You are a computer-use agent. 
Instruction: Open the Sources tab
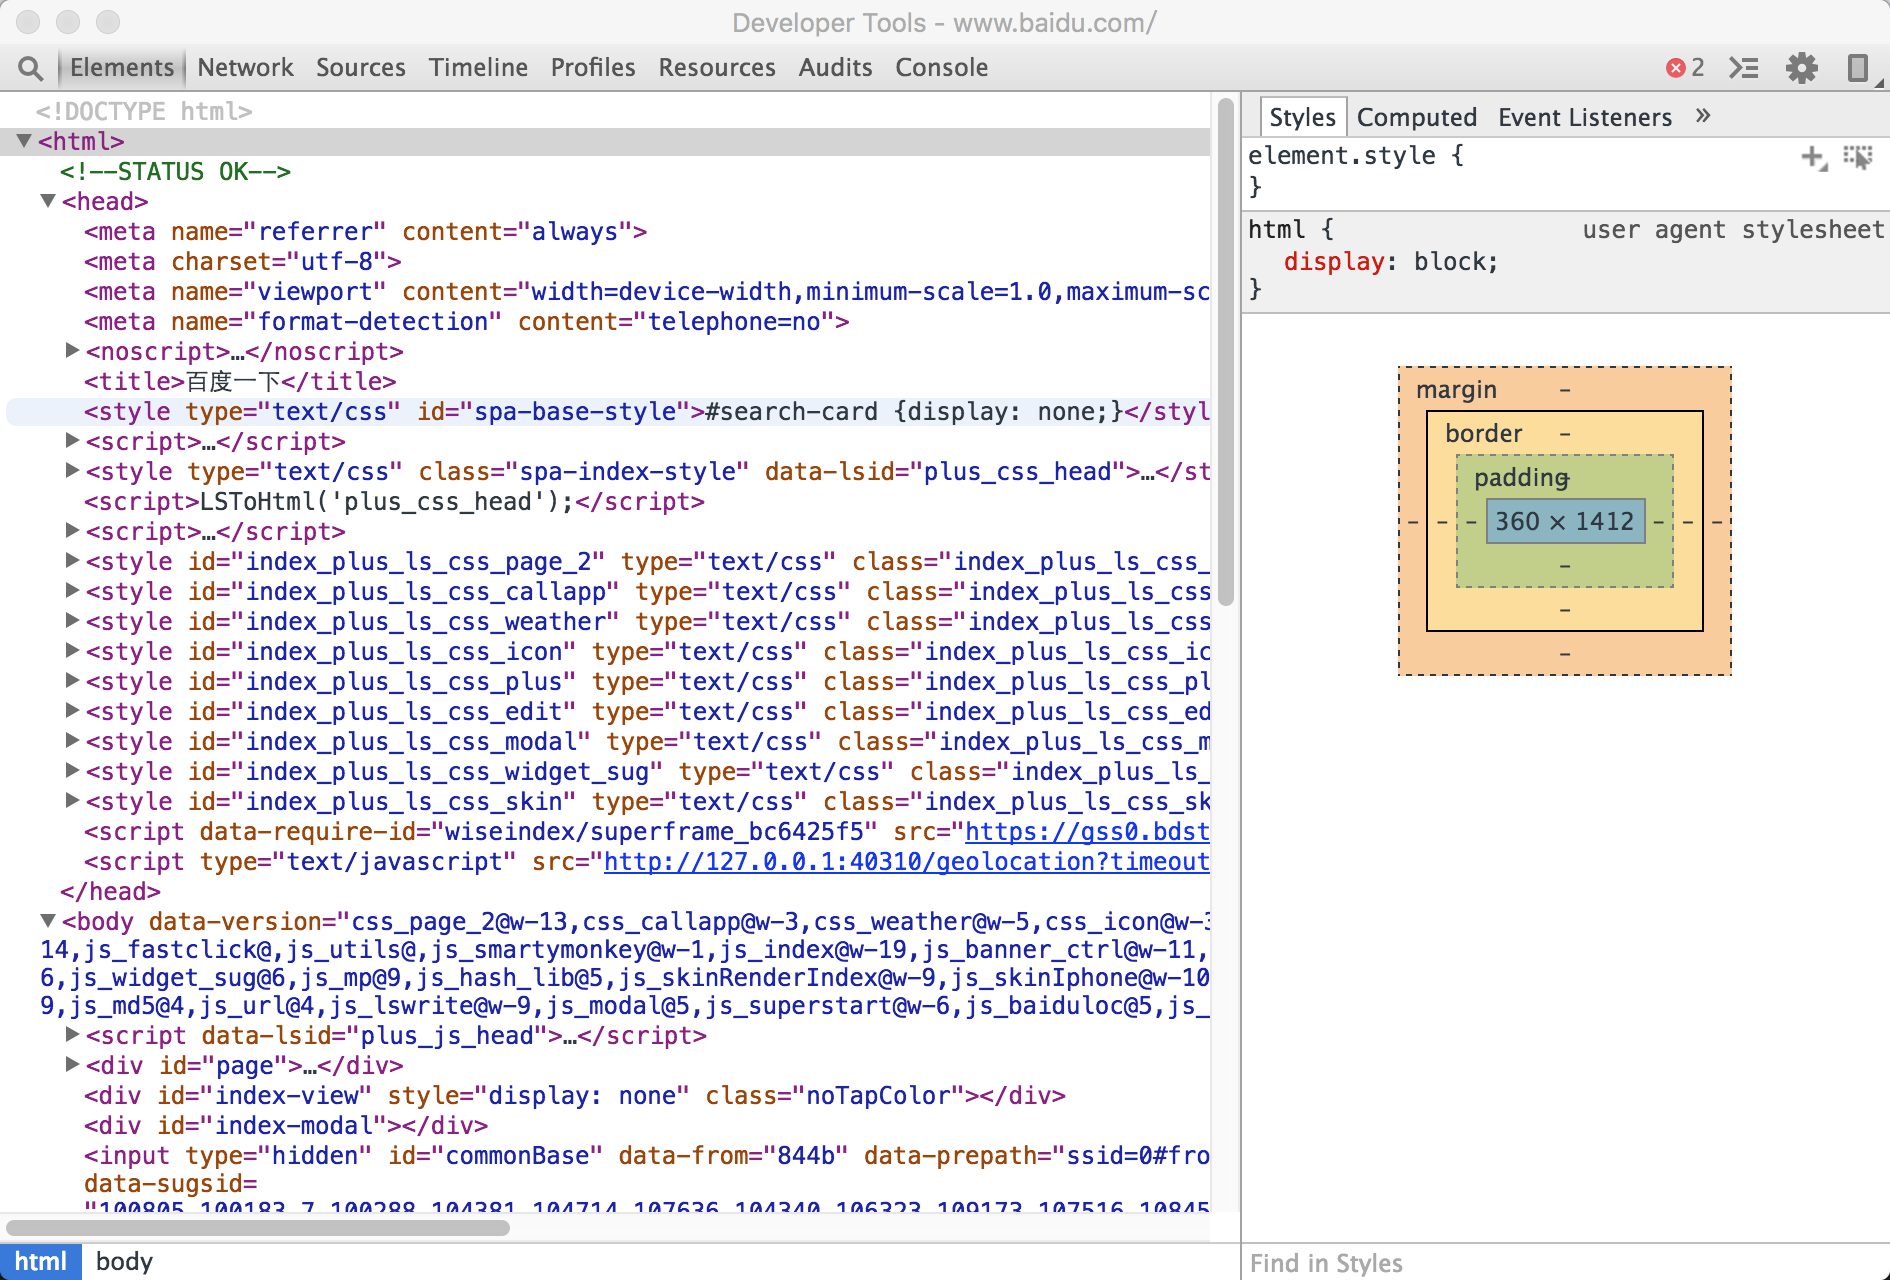(361, 67)
